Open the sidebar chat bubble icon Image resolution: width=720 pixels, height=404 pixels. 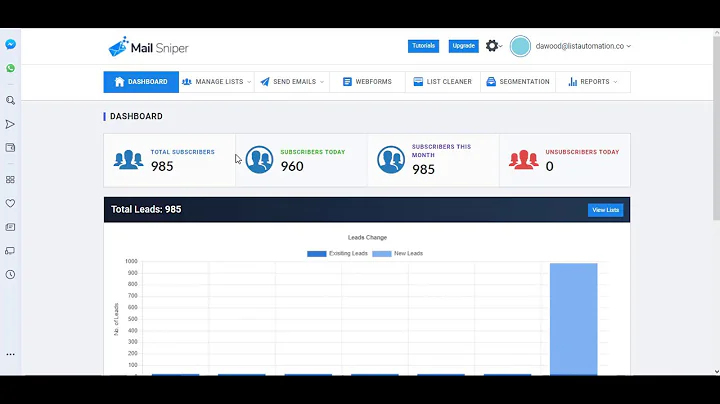click(10, 251)
